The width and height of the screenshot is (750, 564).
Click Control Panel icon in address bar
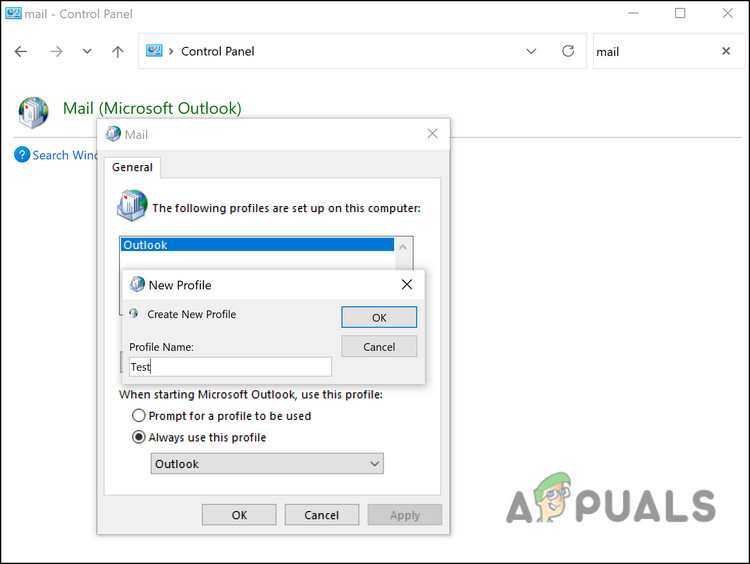(x=154, y=51)
